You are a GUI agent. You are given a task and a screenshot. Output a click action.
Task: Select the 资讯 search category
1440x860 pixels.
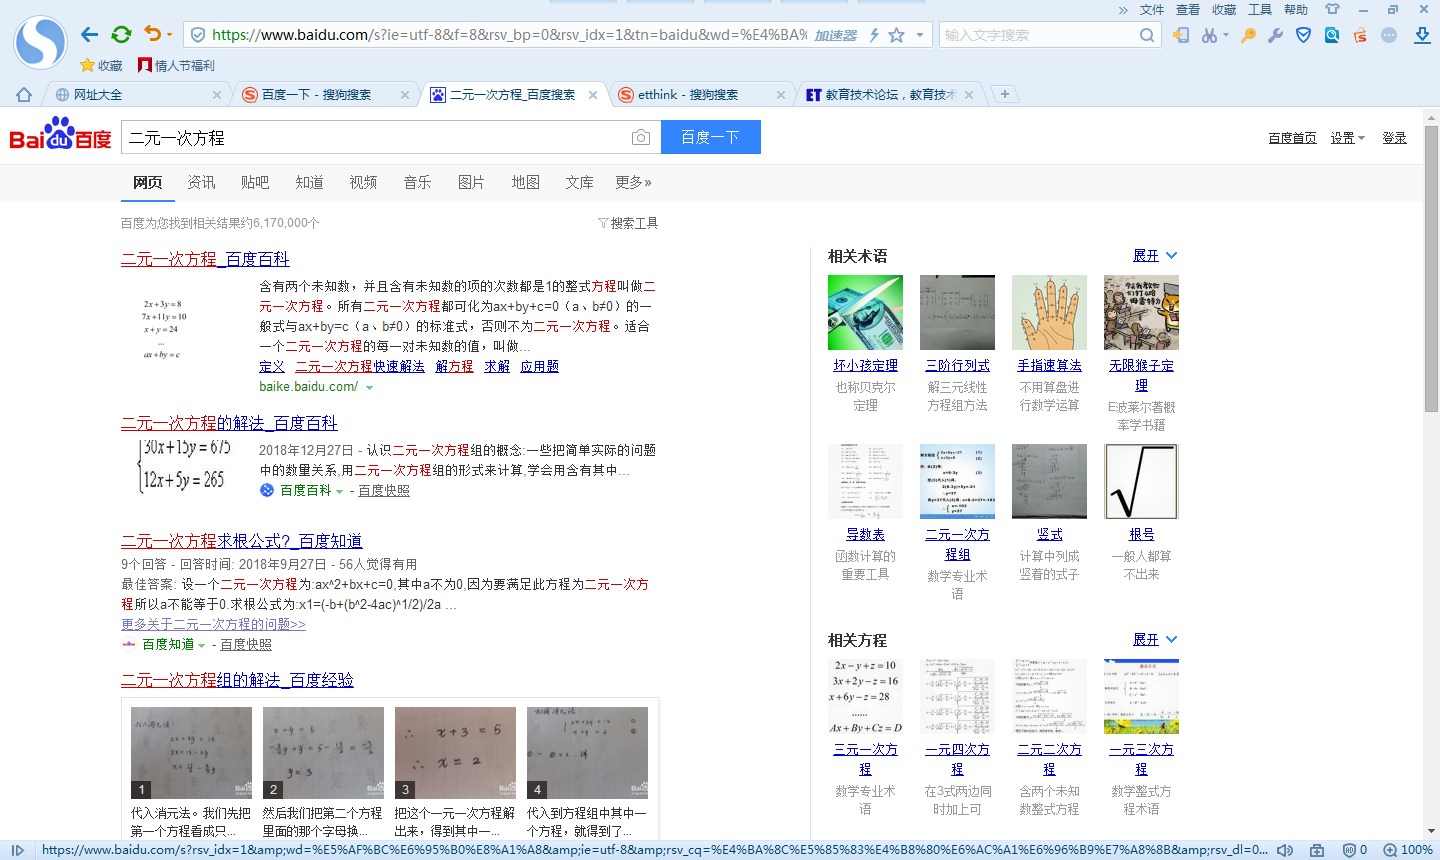[x=201, y=182]
